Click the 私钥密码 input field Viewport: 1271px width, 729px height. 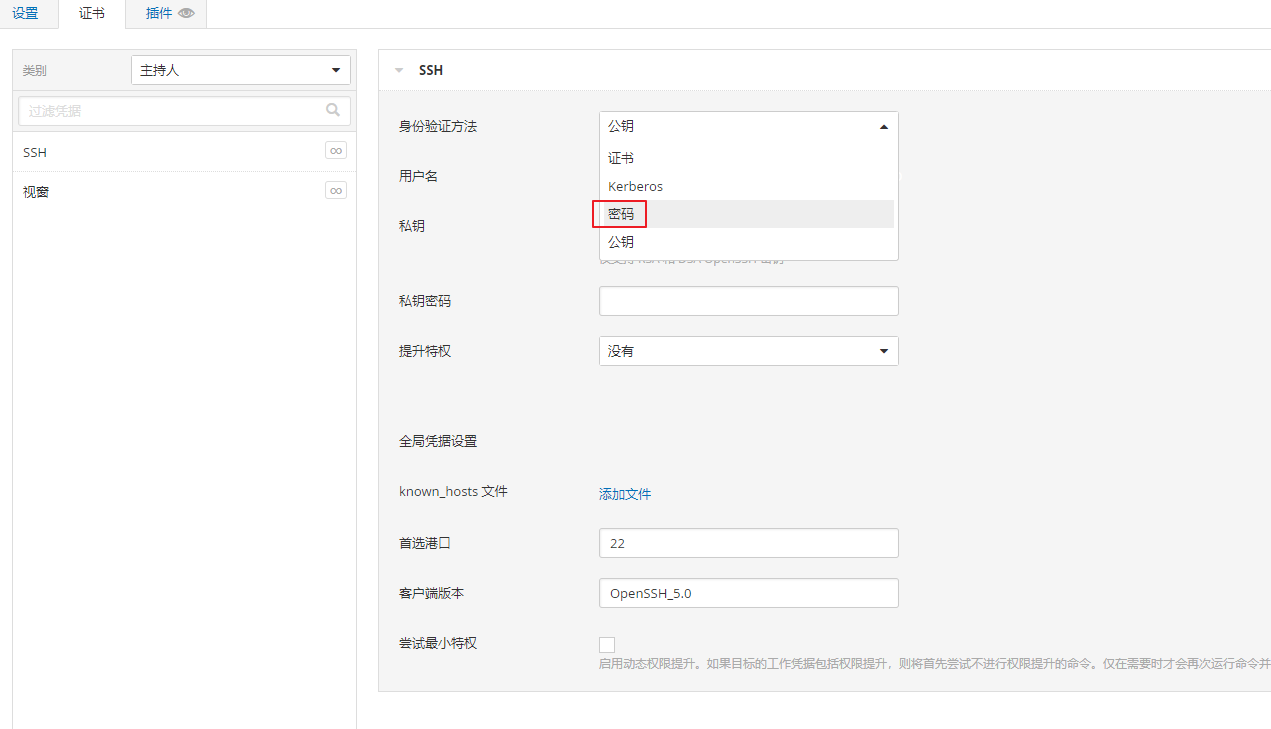tap(748, 301)
